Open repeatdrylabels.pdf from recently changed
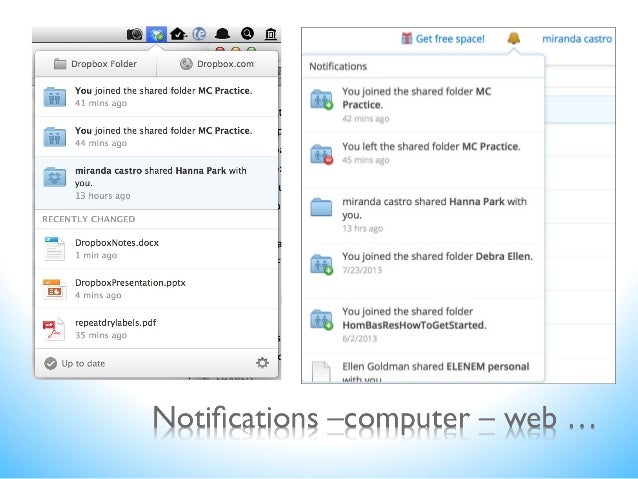 157,328
